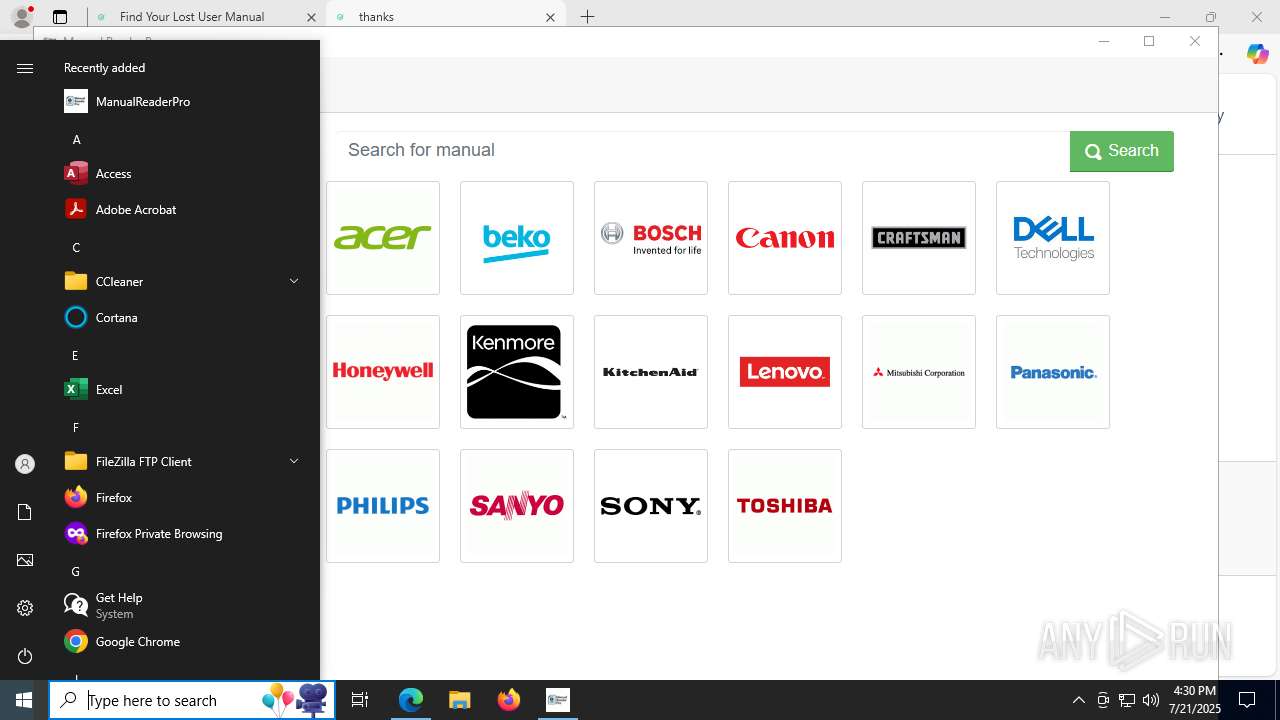Select the Lenovo brand tile

pyautogui.click(x=785, y=372)
